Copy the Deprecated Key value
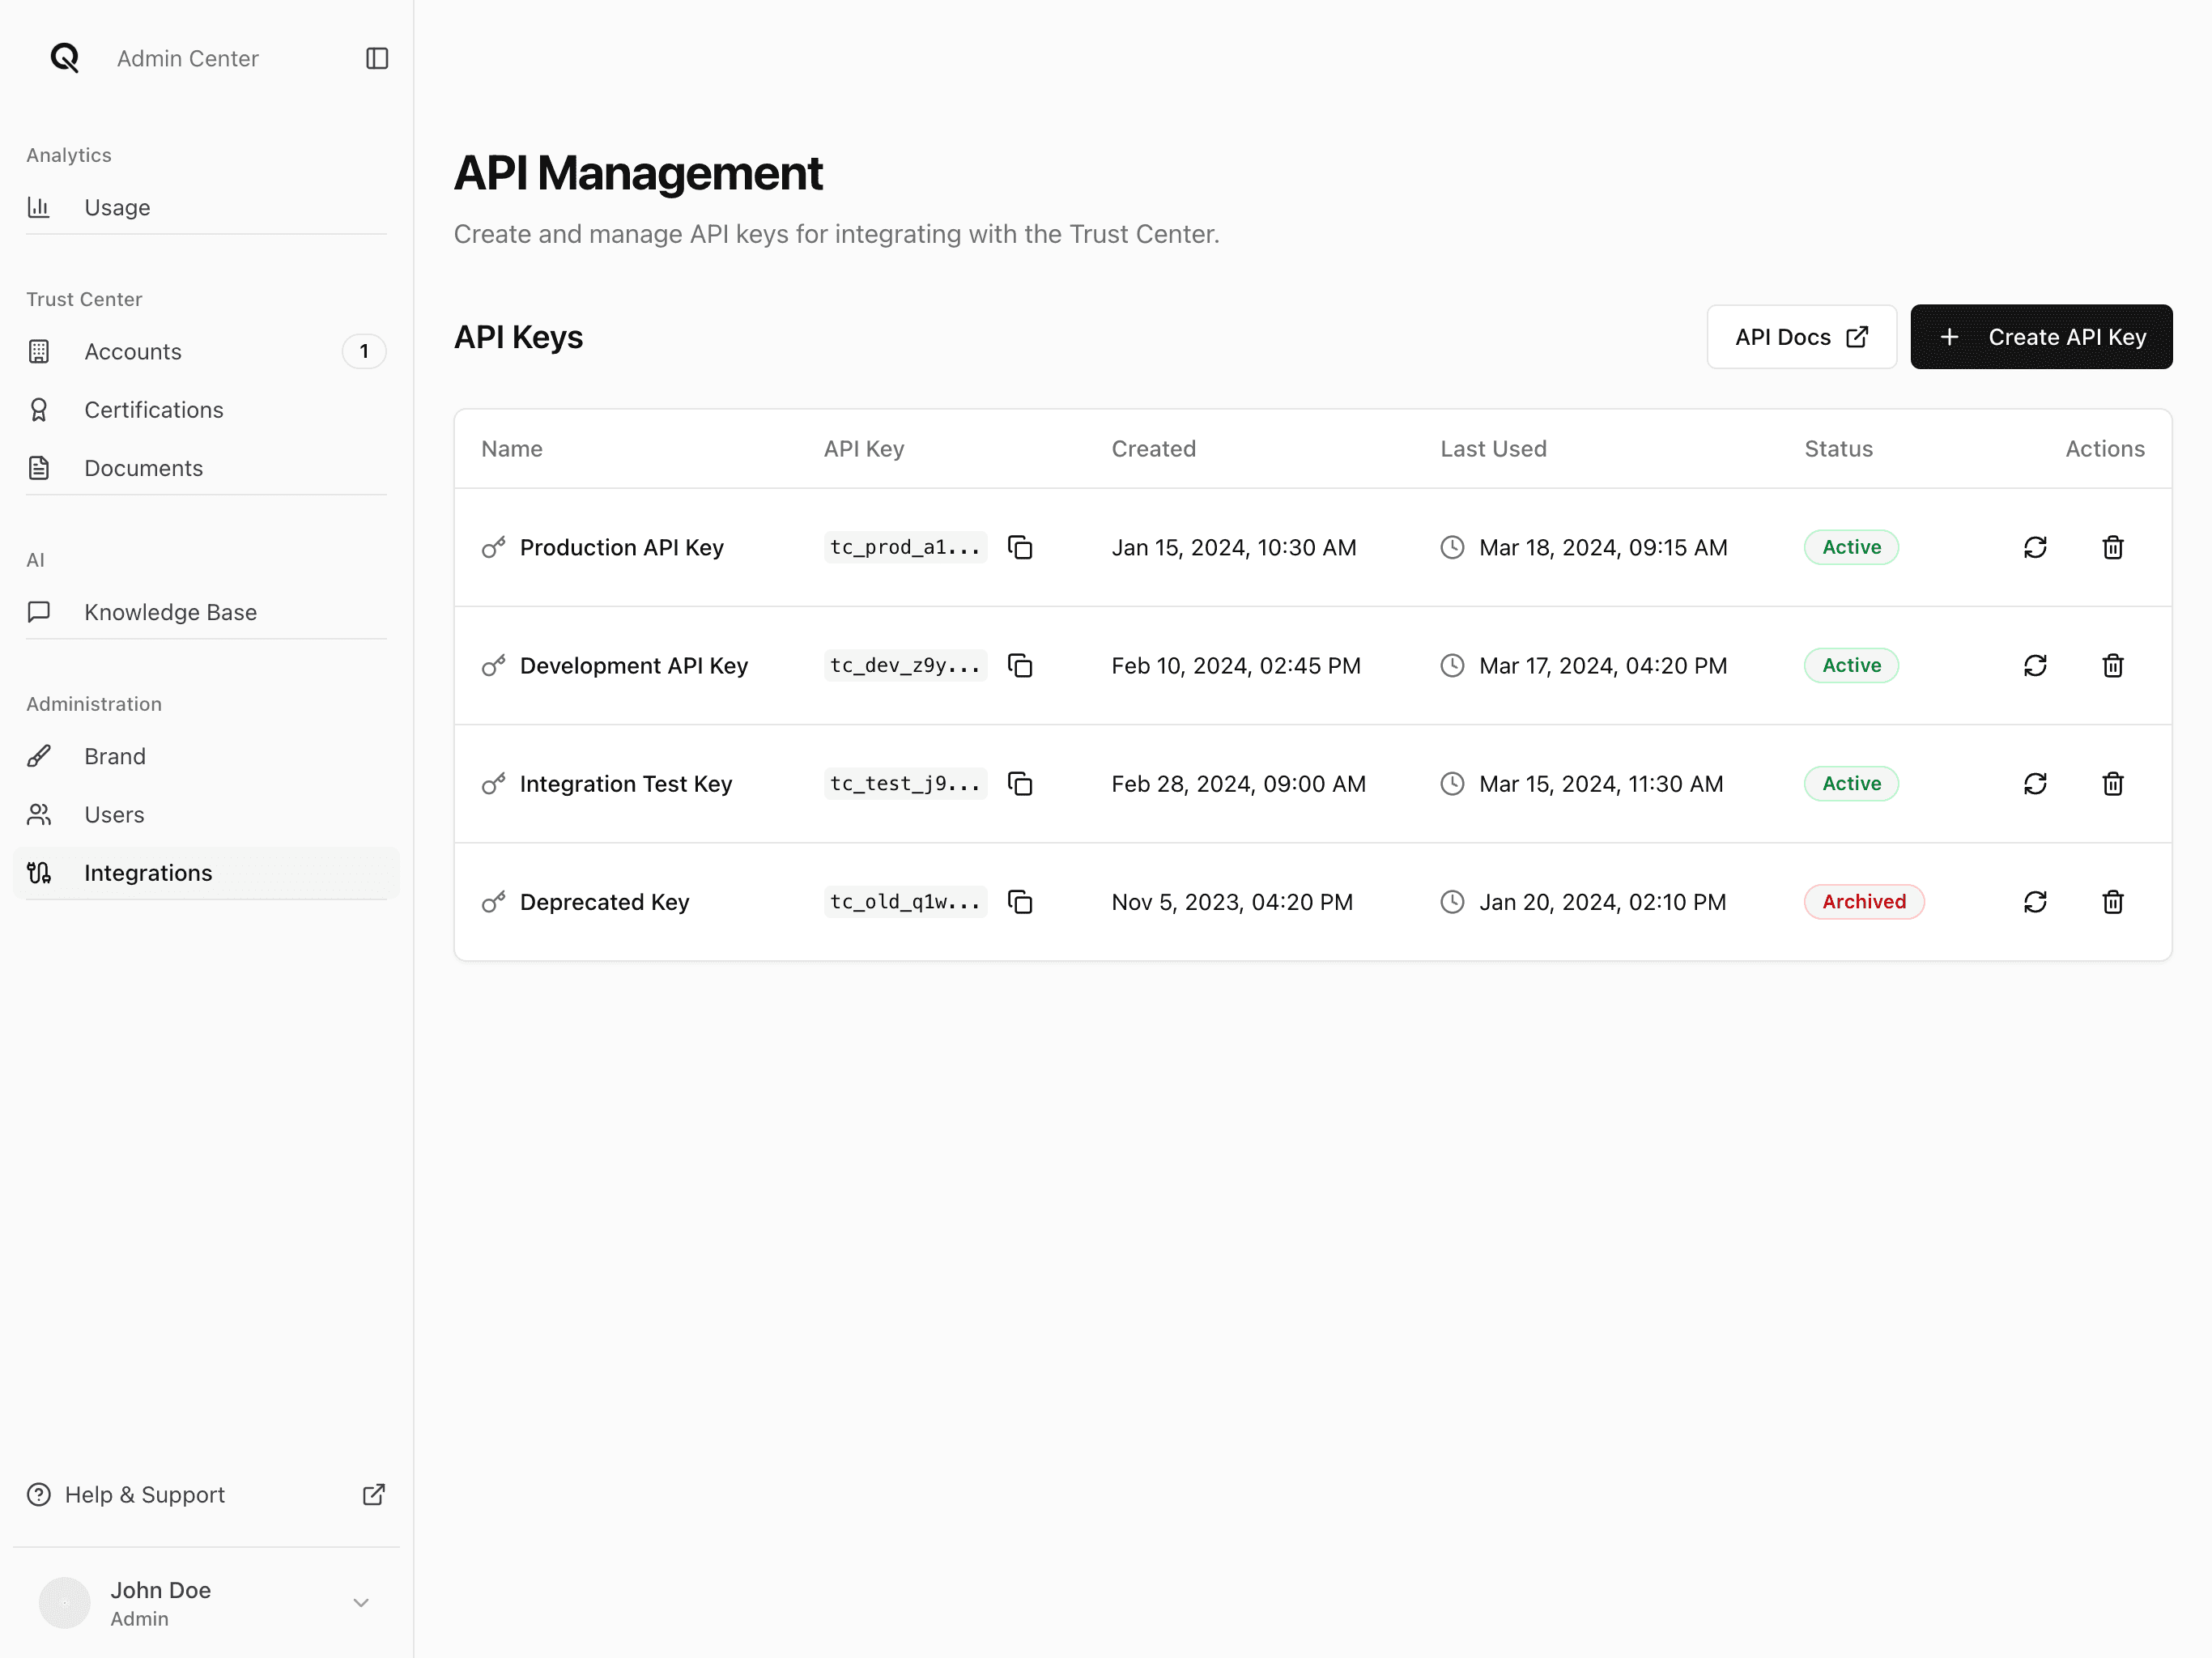The width and height of the screenshot is (2212, 1658). (x=1021, y=901)
